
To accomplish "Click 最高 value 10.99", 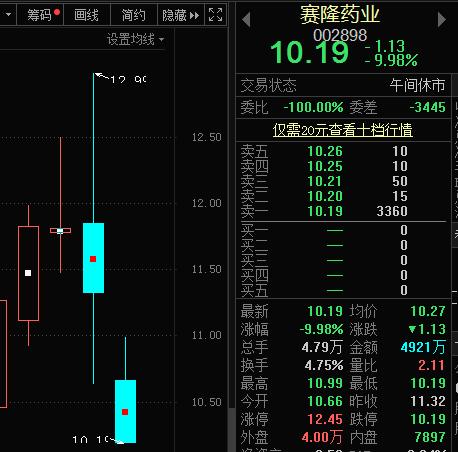I will [x=325, y=383].
